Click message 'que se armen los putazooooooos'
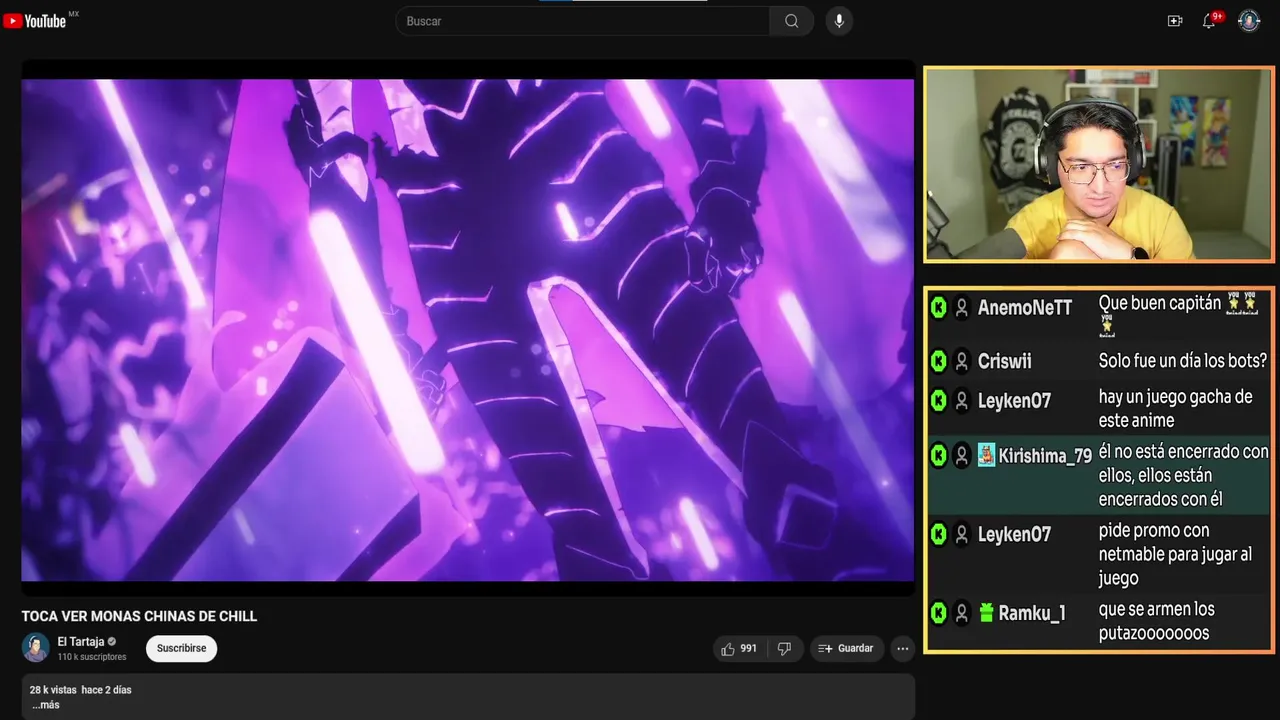This screenshot has height=720, width=1280. coord(1157,621)
